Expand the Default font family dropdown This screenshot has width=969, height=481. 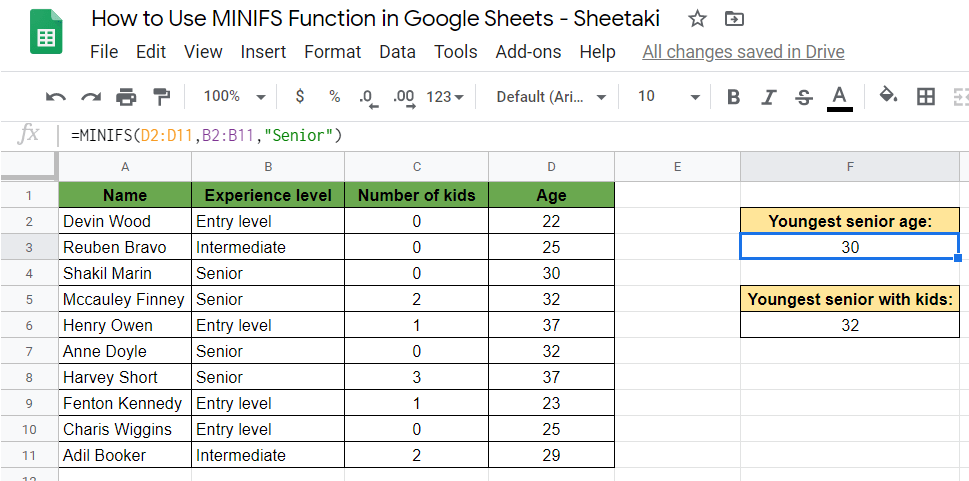coord(551,97)
